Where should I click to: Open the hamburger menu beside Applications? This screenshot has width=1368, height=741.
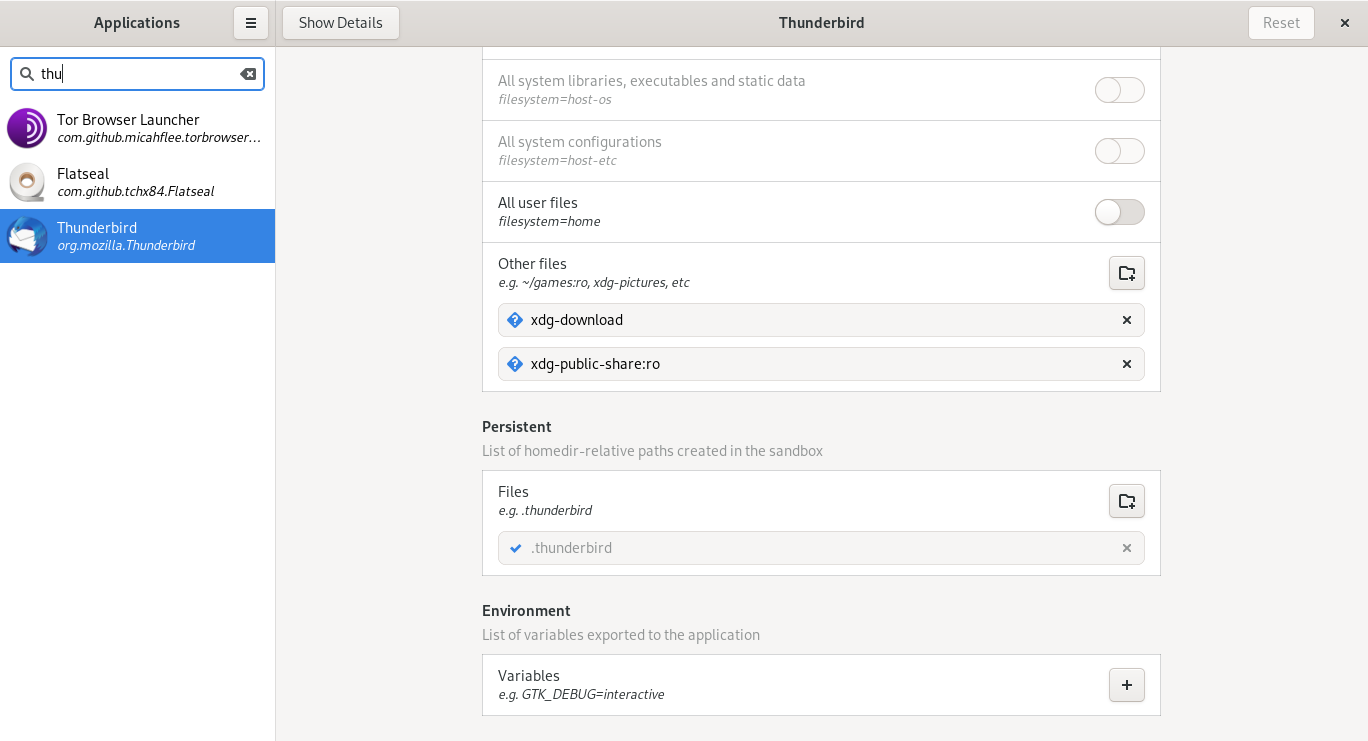[251, 23]
